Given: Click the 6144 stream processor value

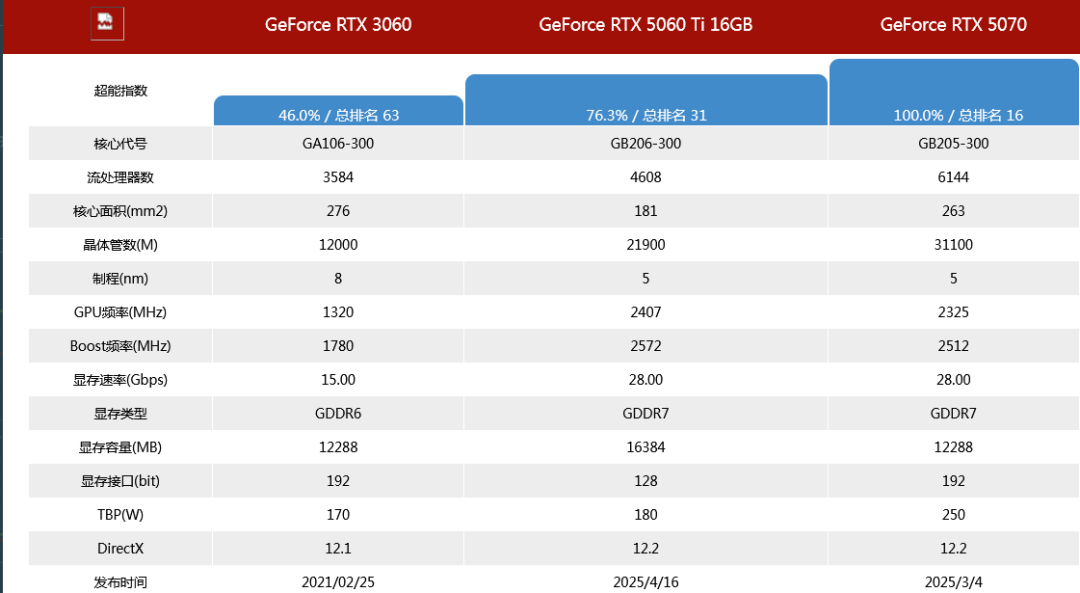Looking at the screenshot, I should pyautogui.click(x=953, y=177).
